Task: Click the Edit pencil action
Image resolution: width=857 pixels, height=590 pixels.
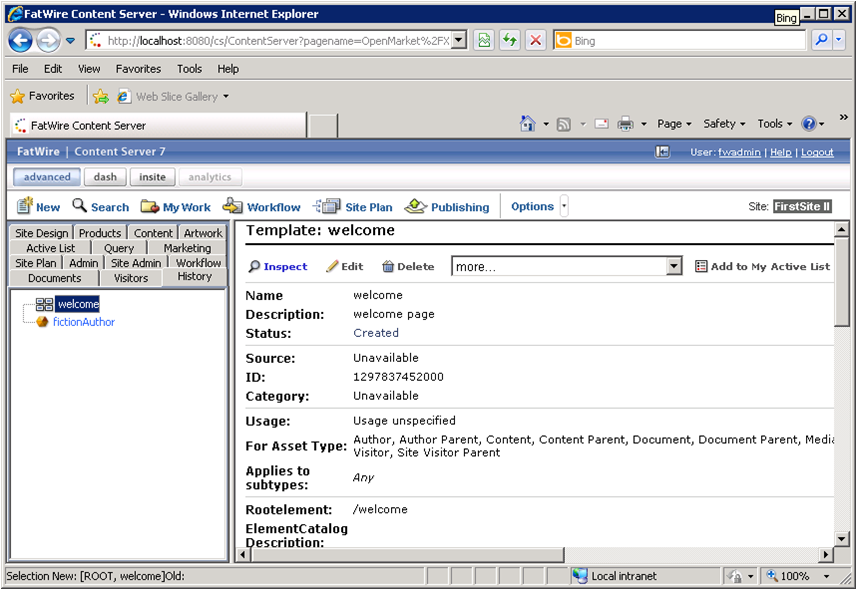Action: (344, 266)
